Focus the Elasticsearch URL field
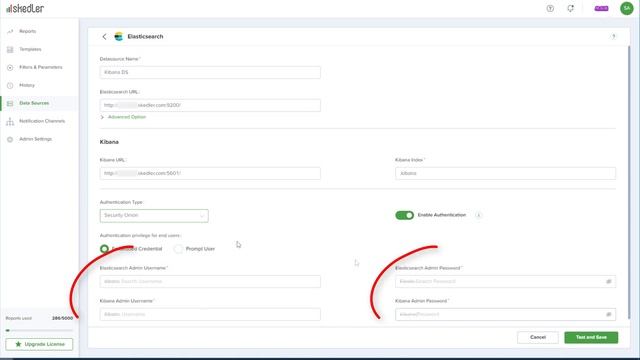The width and height of the screenshot is (640, 360). 210,105
